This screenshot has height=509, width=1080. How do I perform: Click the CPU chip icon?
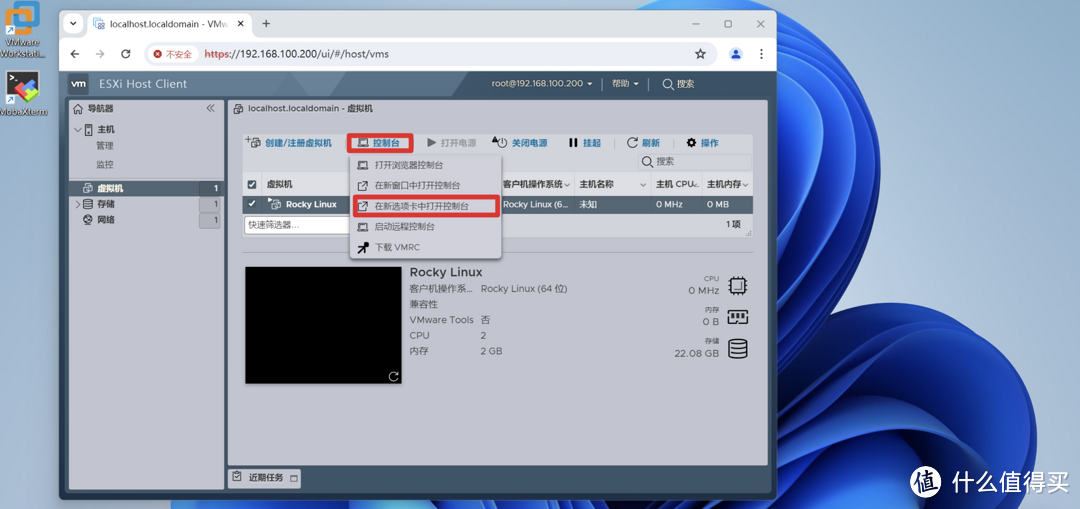[738, 286]
